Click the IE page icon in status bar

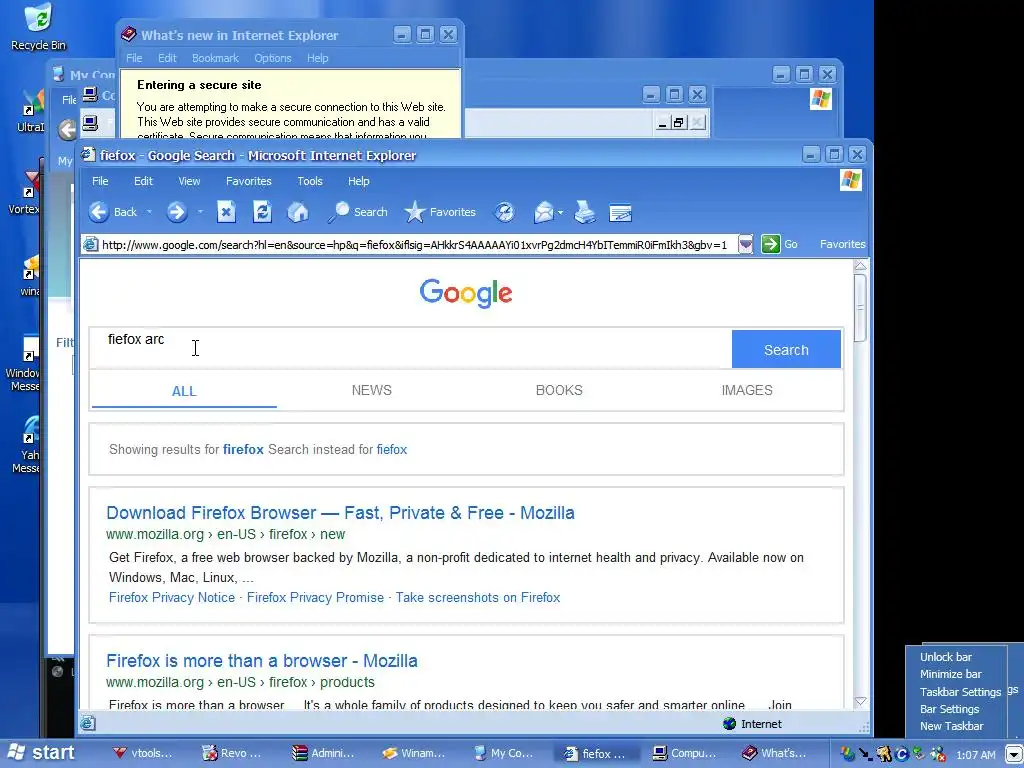point(88,723)
